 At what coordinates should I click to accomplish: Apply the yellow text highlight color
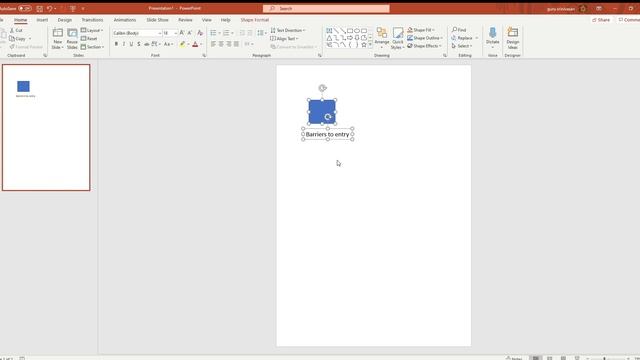point(182,44)
